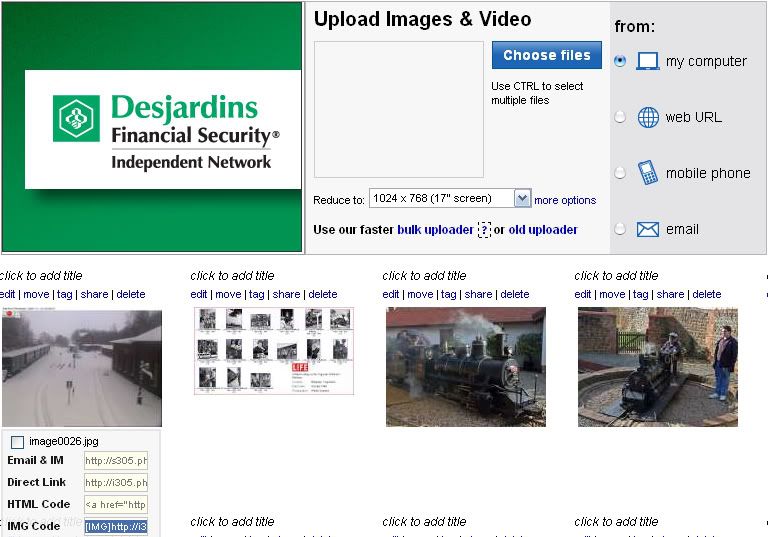The image size is (768, 537).
Task: Click share for the turntable locomotive image
Action: 670,294
